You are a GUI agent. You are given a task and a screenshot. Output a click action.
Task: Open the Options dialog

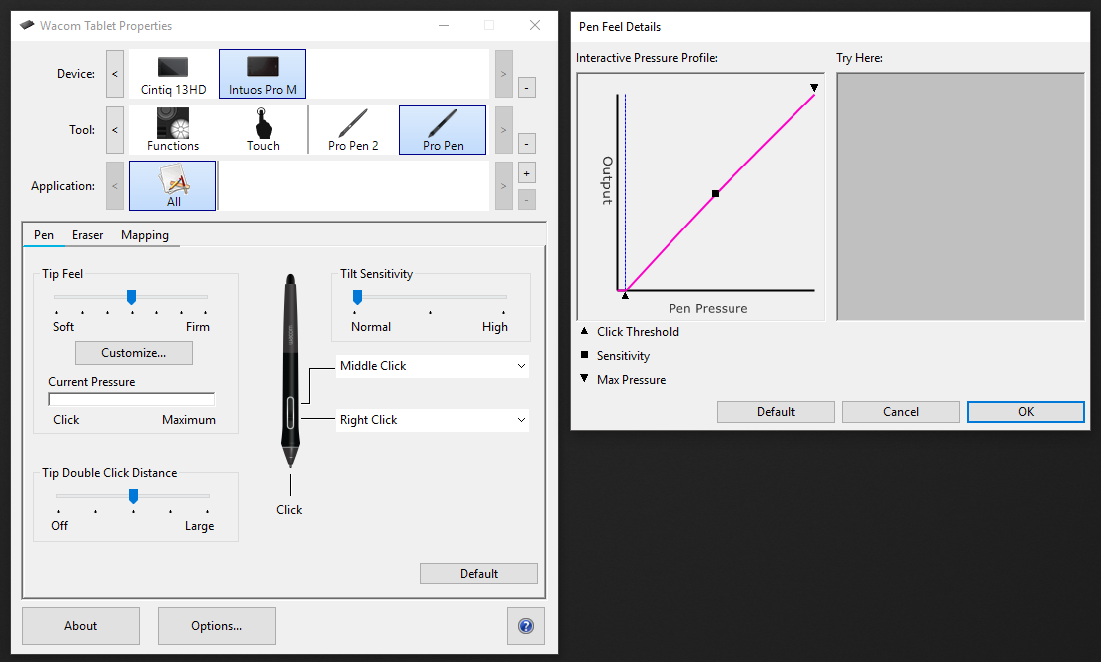click(216, 625)
